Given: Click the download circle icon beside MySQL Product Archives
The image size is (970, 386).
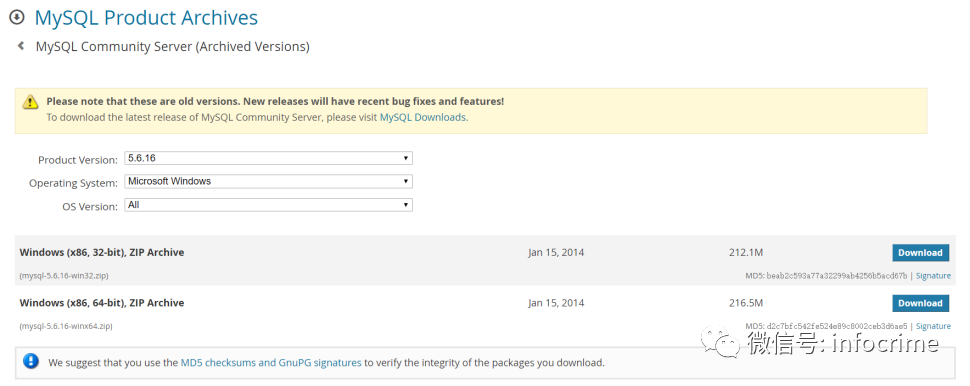Looking at the screenshot, I should 17,17.
